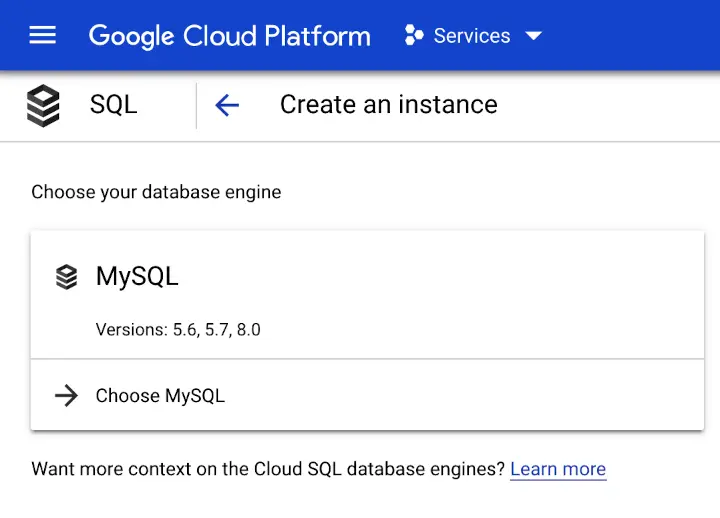
Task: Select the SQL product name
Action: [113, 105]
